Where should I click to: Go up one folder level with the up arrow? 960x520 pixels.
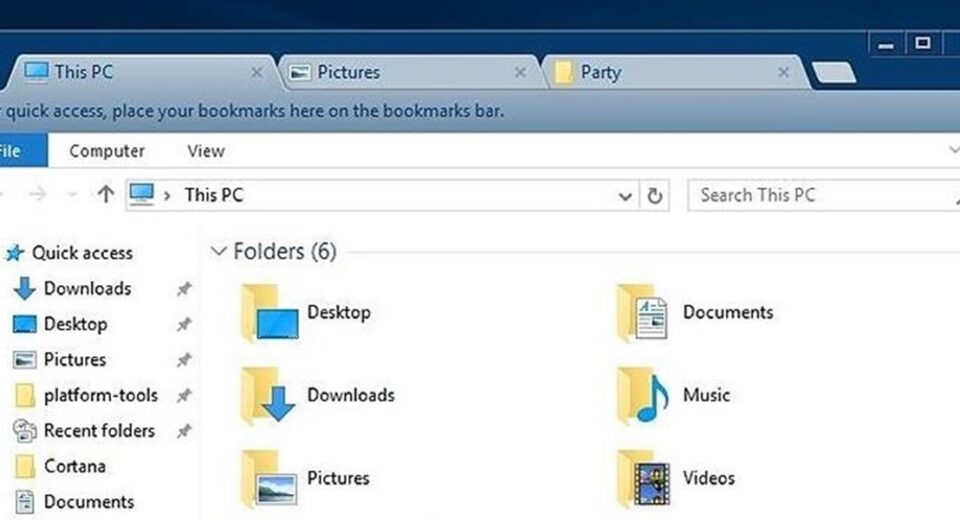105,195
